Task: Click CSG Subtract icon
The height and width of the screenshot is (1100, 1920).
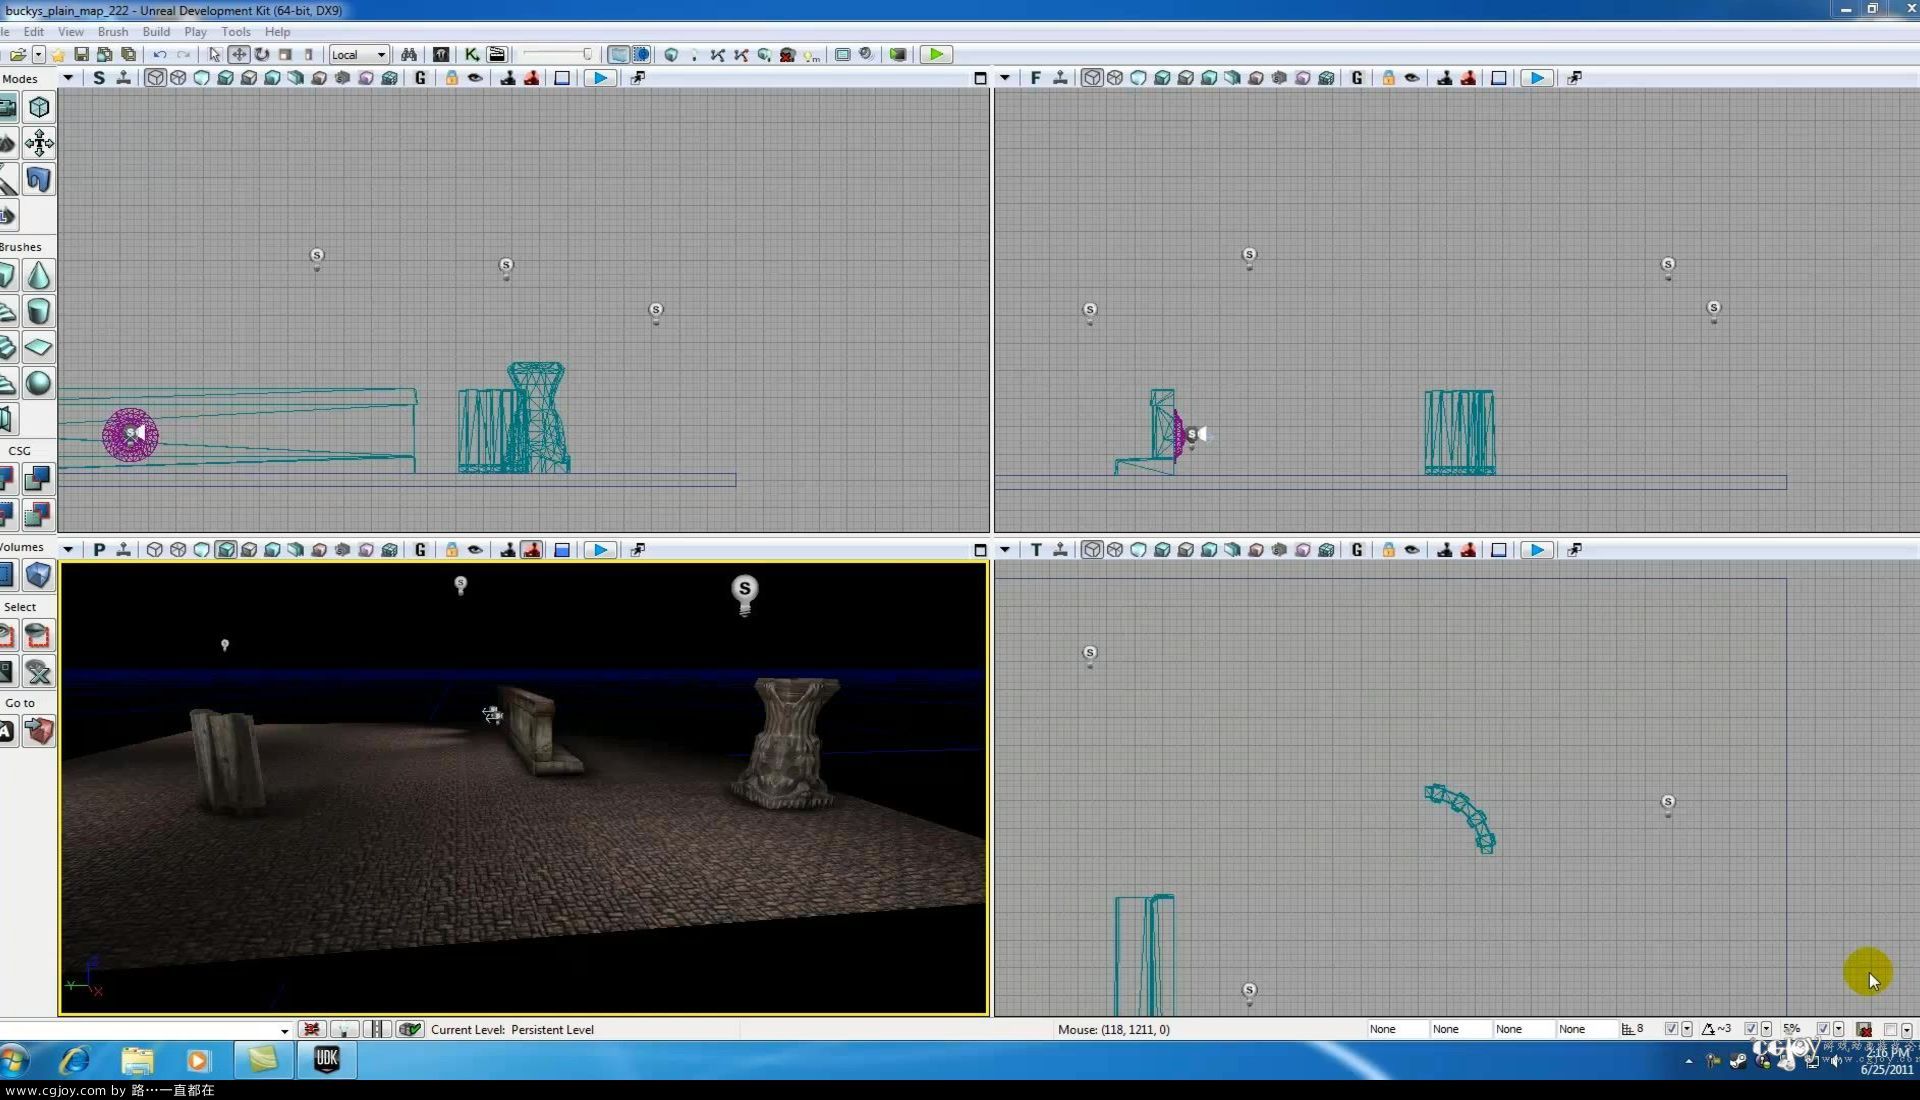Action: [x=39, y=479]
